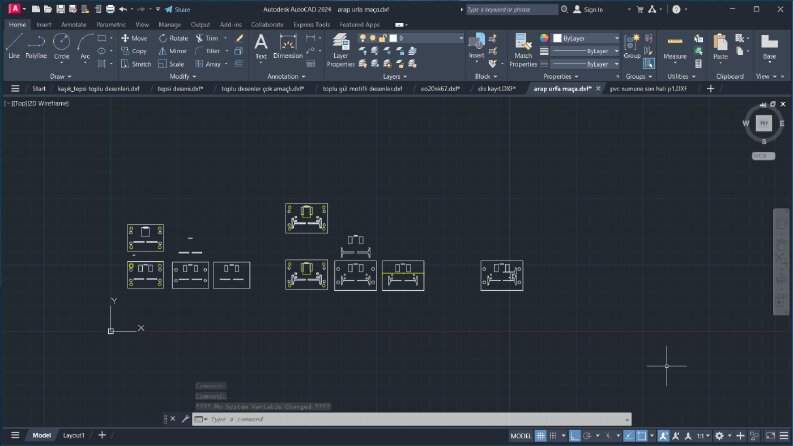This screenshot has width=793, height=446.
Task: Click Match Properties tool
Action: (x=523, y=50)
